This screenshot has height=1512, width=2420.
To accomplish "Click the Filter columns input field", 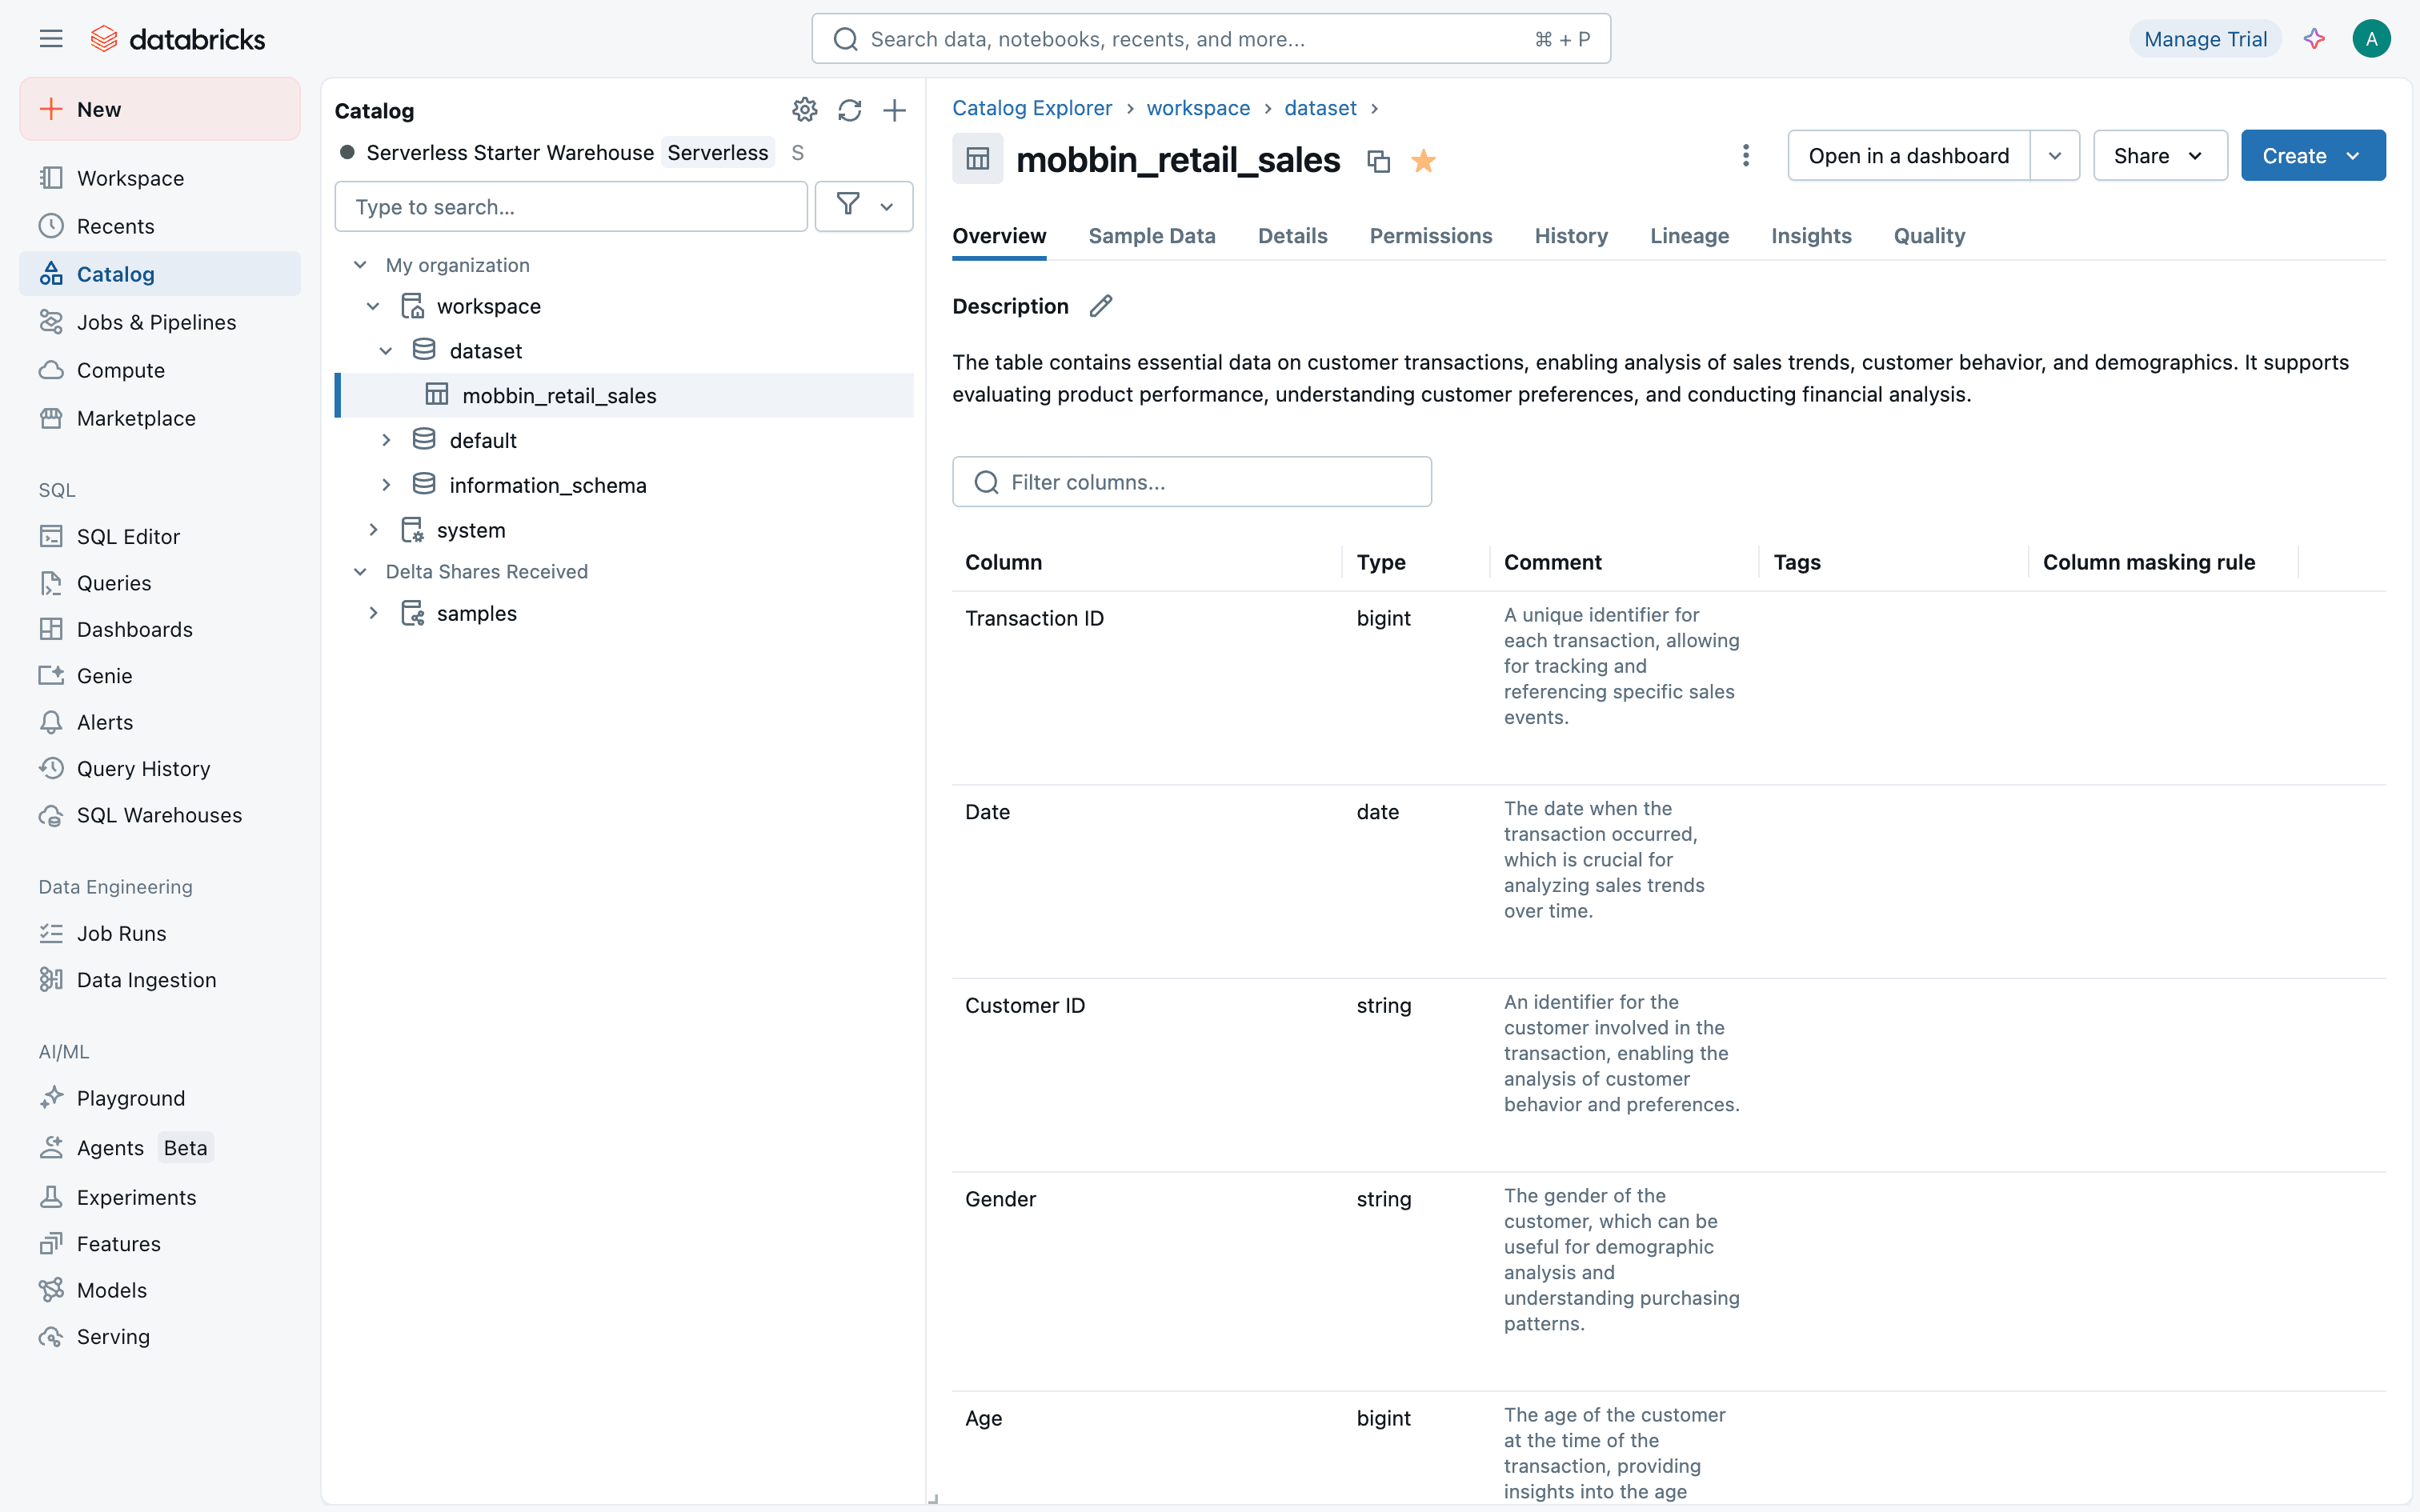I will (x=1191, y=482).
